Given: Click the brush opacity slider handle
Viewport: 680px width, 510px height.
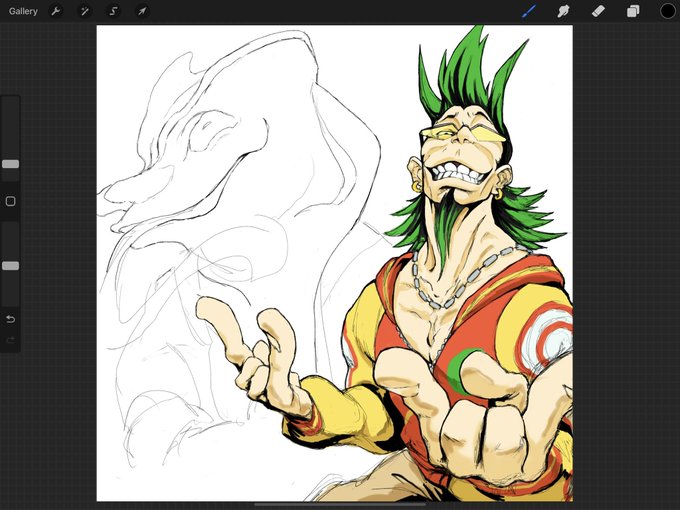Looking at the screenshot, I should point(10,266).
